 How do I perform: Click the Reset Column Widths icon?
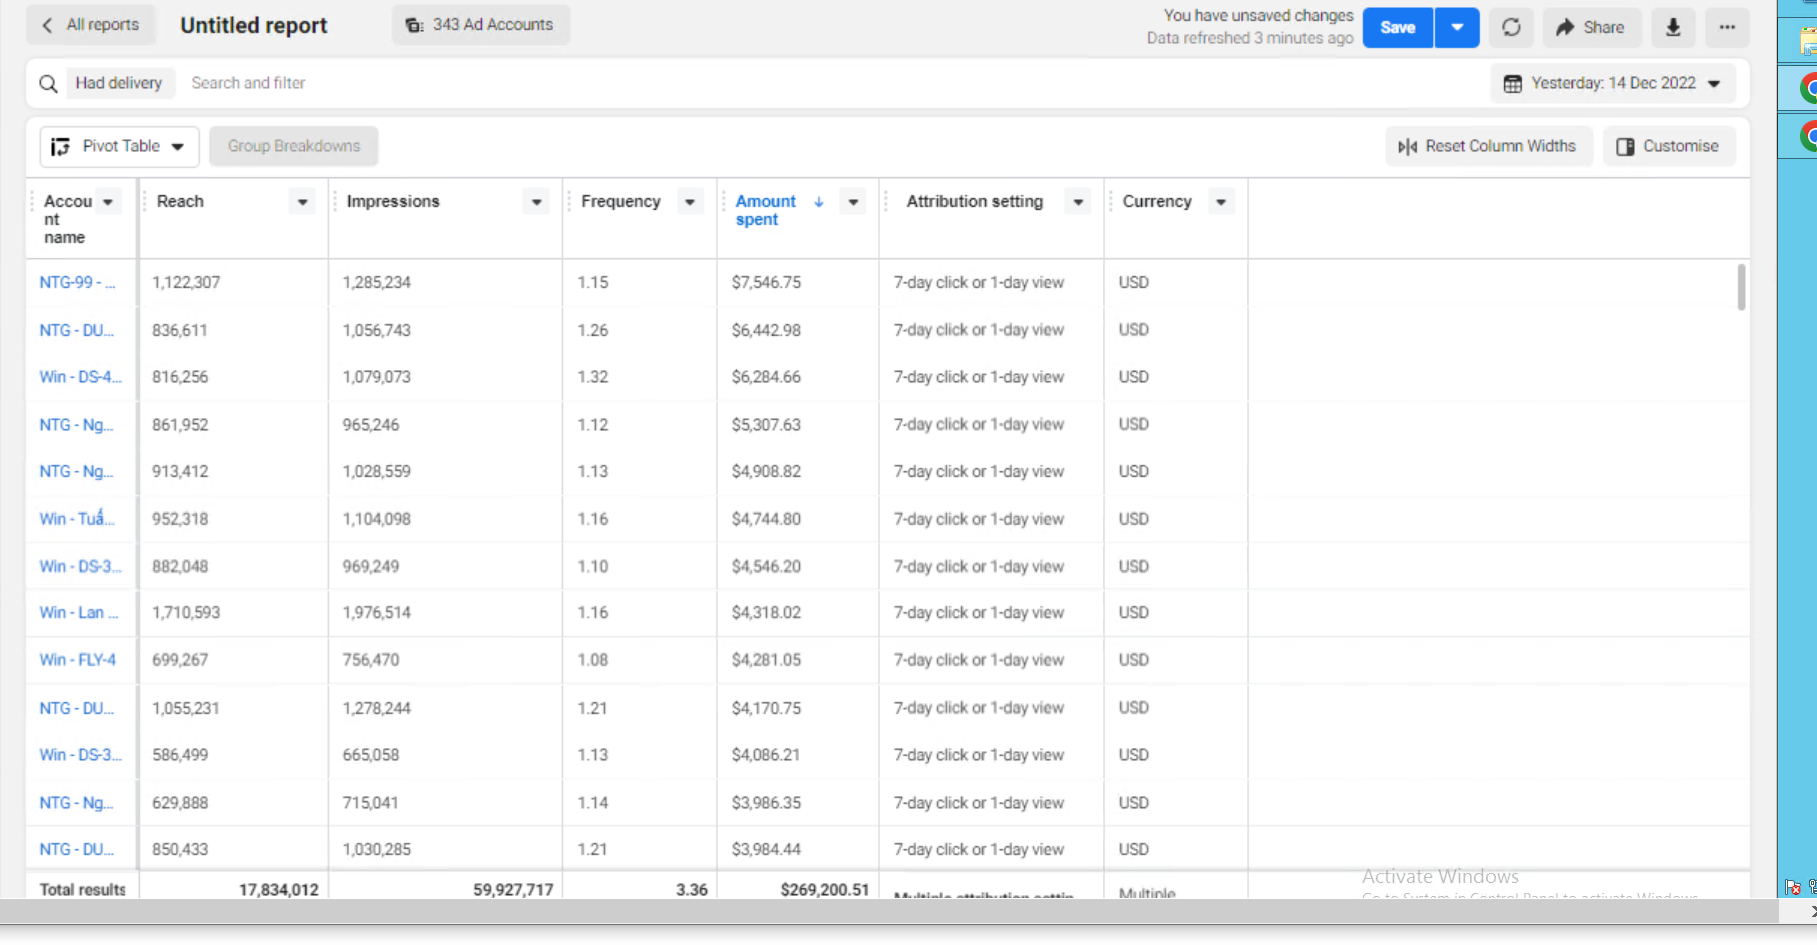[x=1408, y=147]
